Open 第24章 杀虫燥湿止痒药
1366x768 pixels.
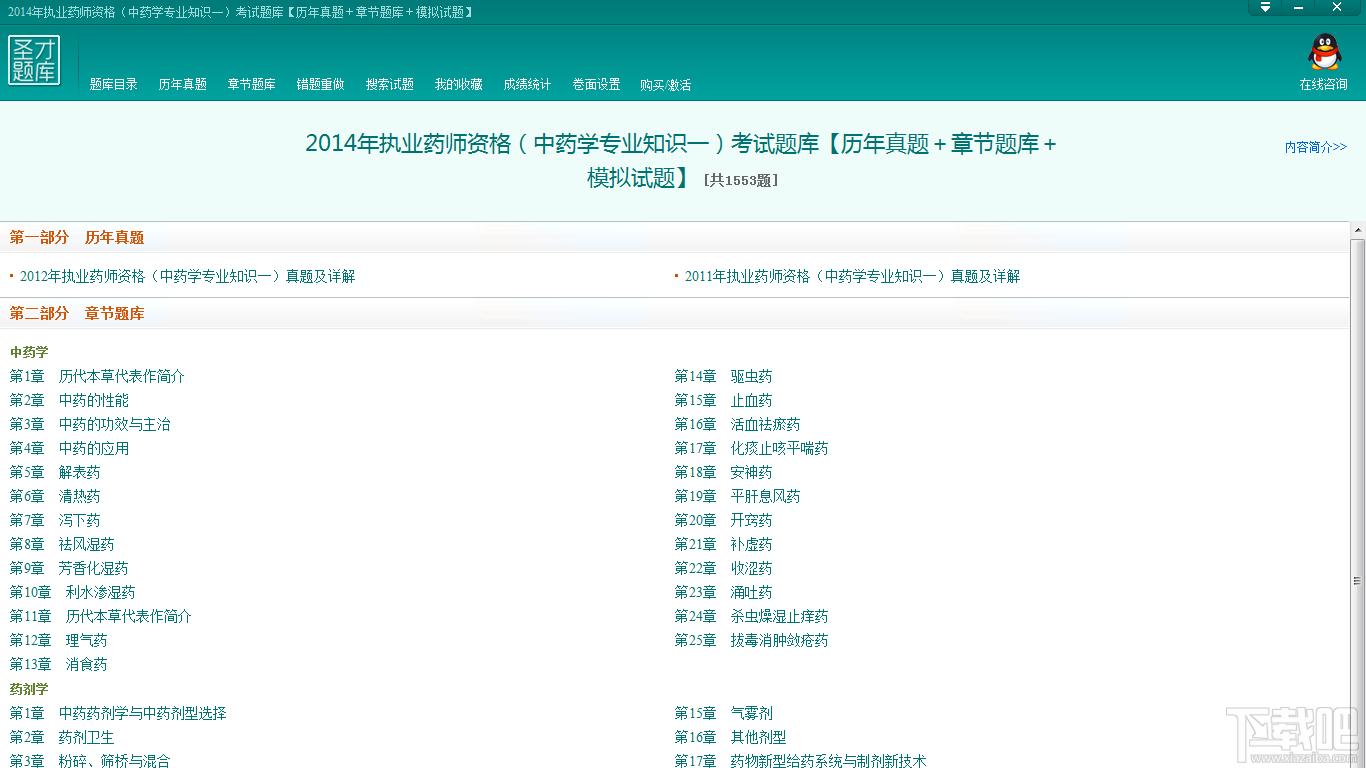751,616
